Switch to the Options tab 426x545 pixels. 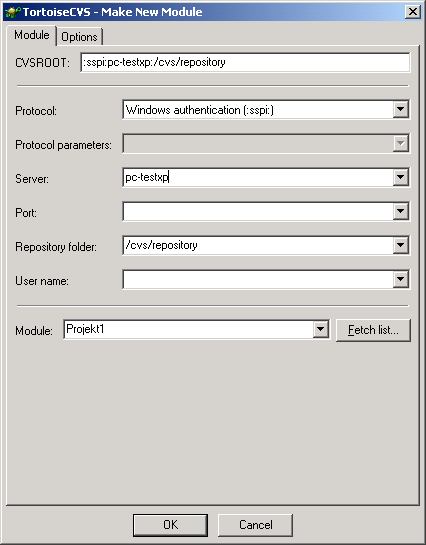[x=80, y=37]
